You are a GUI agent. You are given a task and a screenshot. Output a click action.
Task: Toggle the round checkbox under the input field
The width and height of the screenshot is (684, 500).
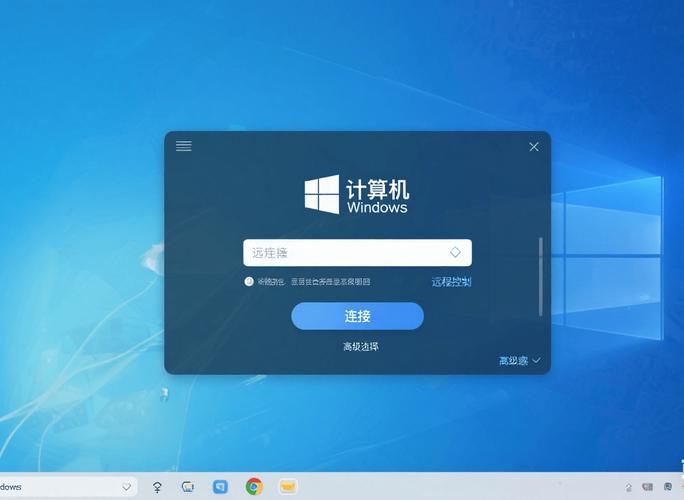tap(249, 281)
